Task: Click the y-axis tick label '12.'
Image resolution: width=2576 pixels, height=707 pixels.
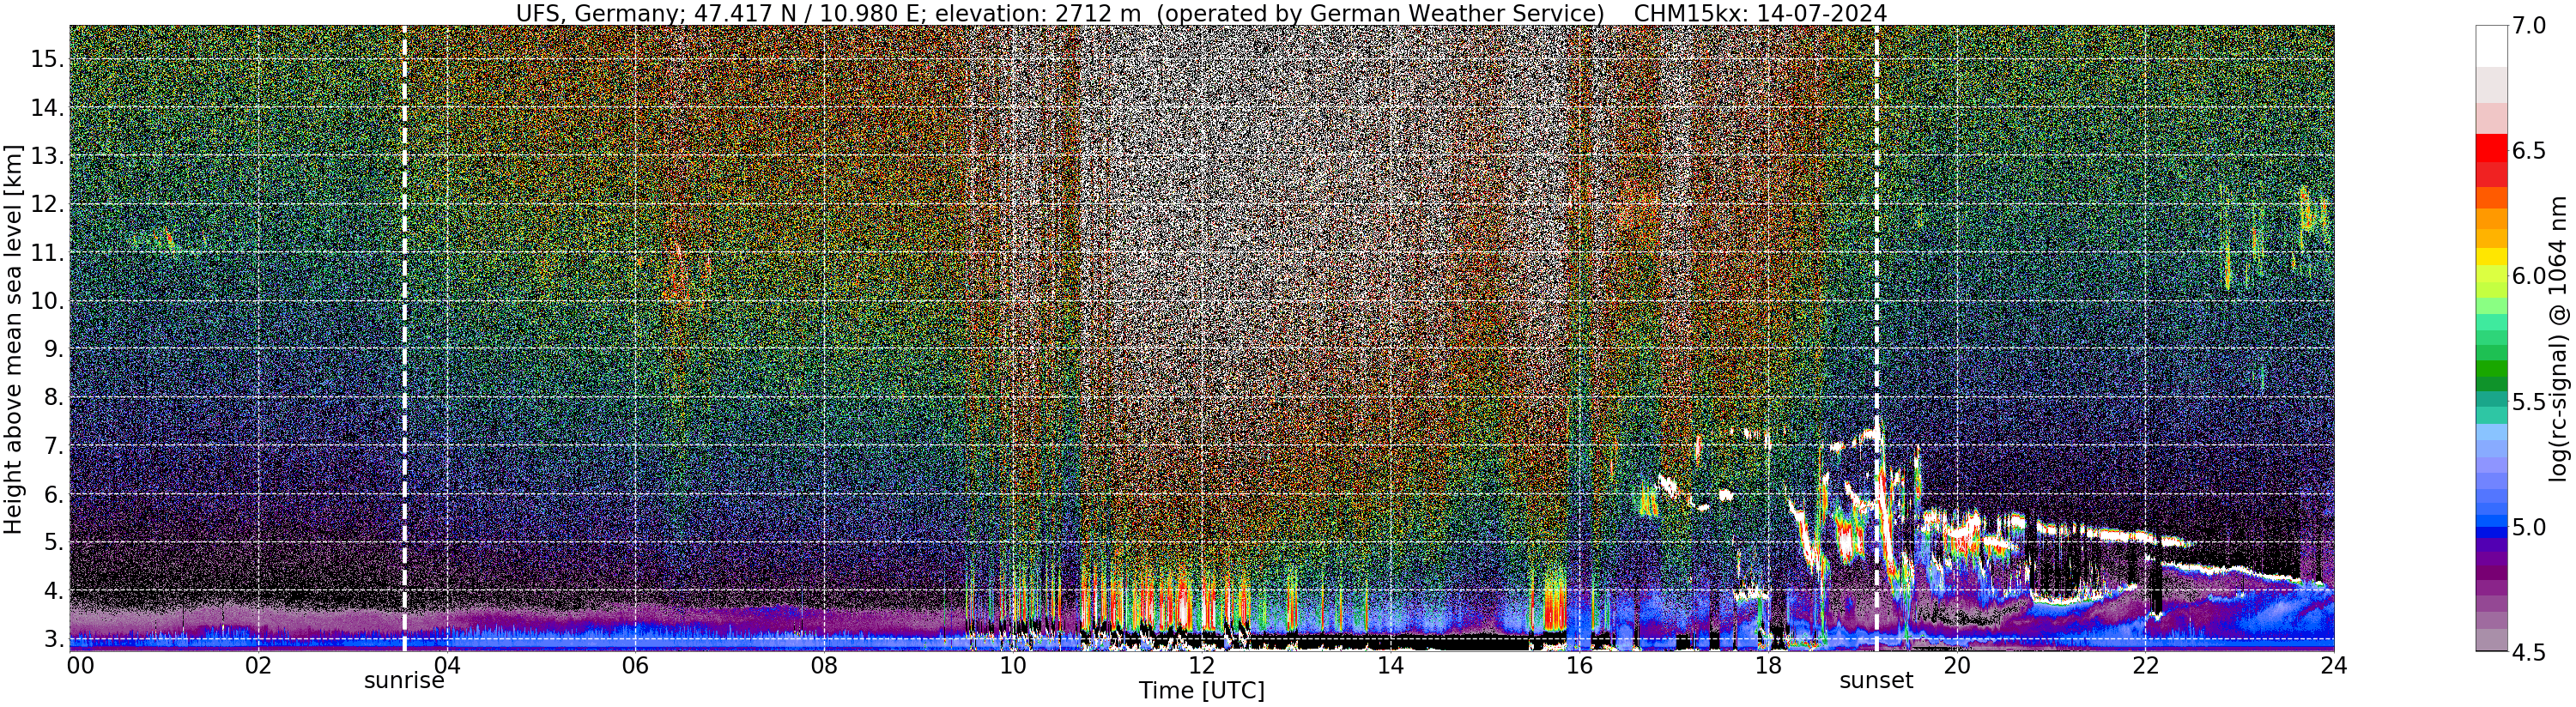Action: point(47,204)
